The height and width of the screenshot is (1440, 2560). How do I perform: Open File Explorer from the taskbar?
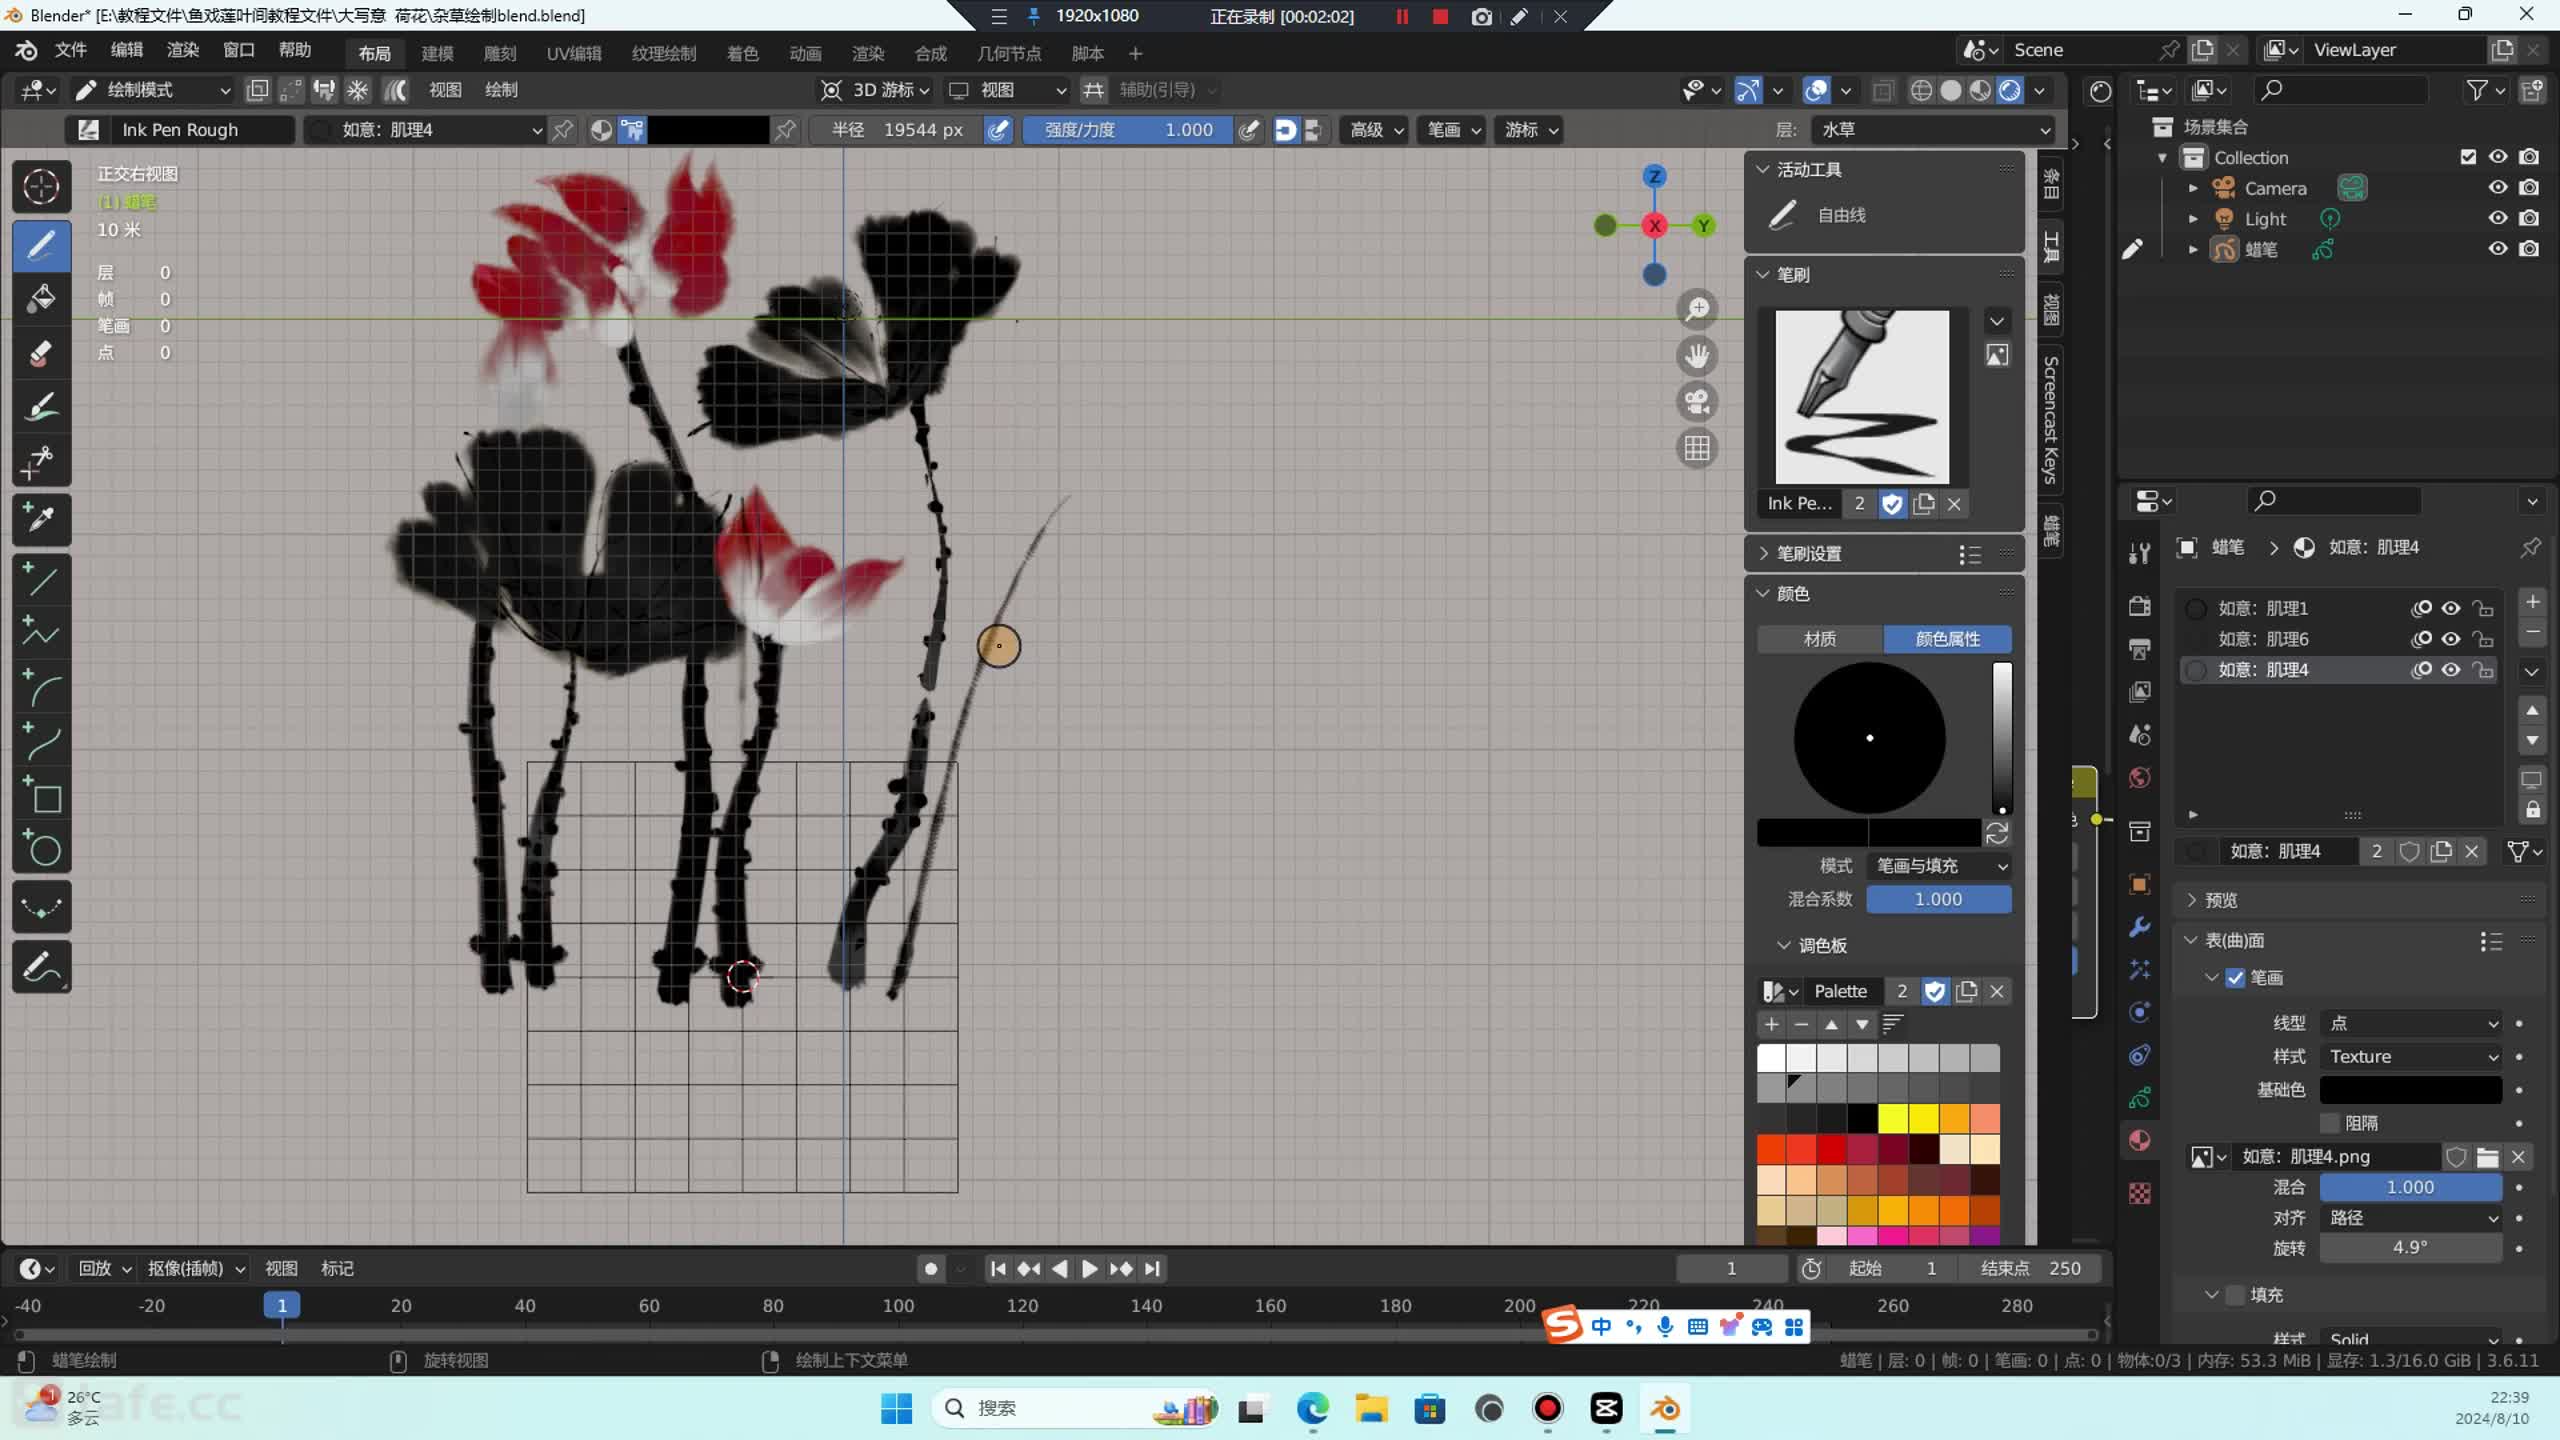[1371, 1409]
